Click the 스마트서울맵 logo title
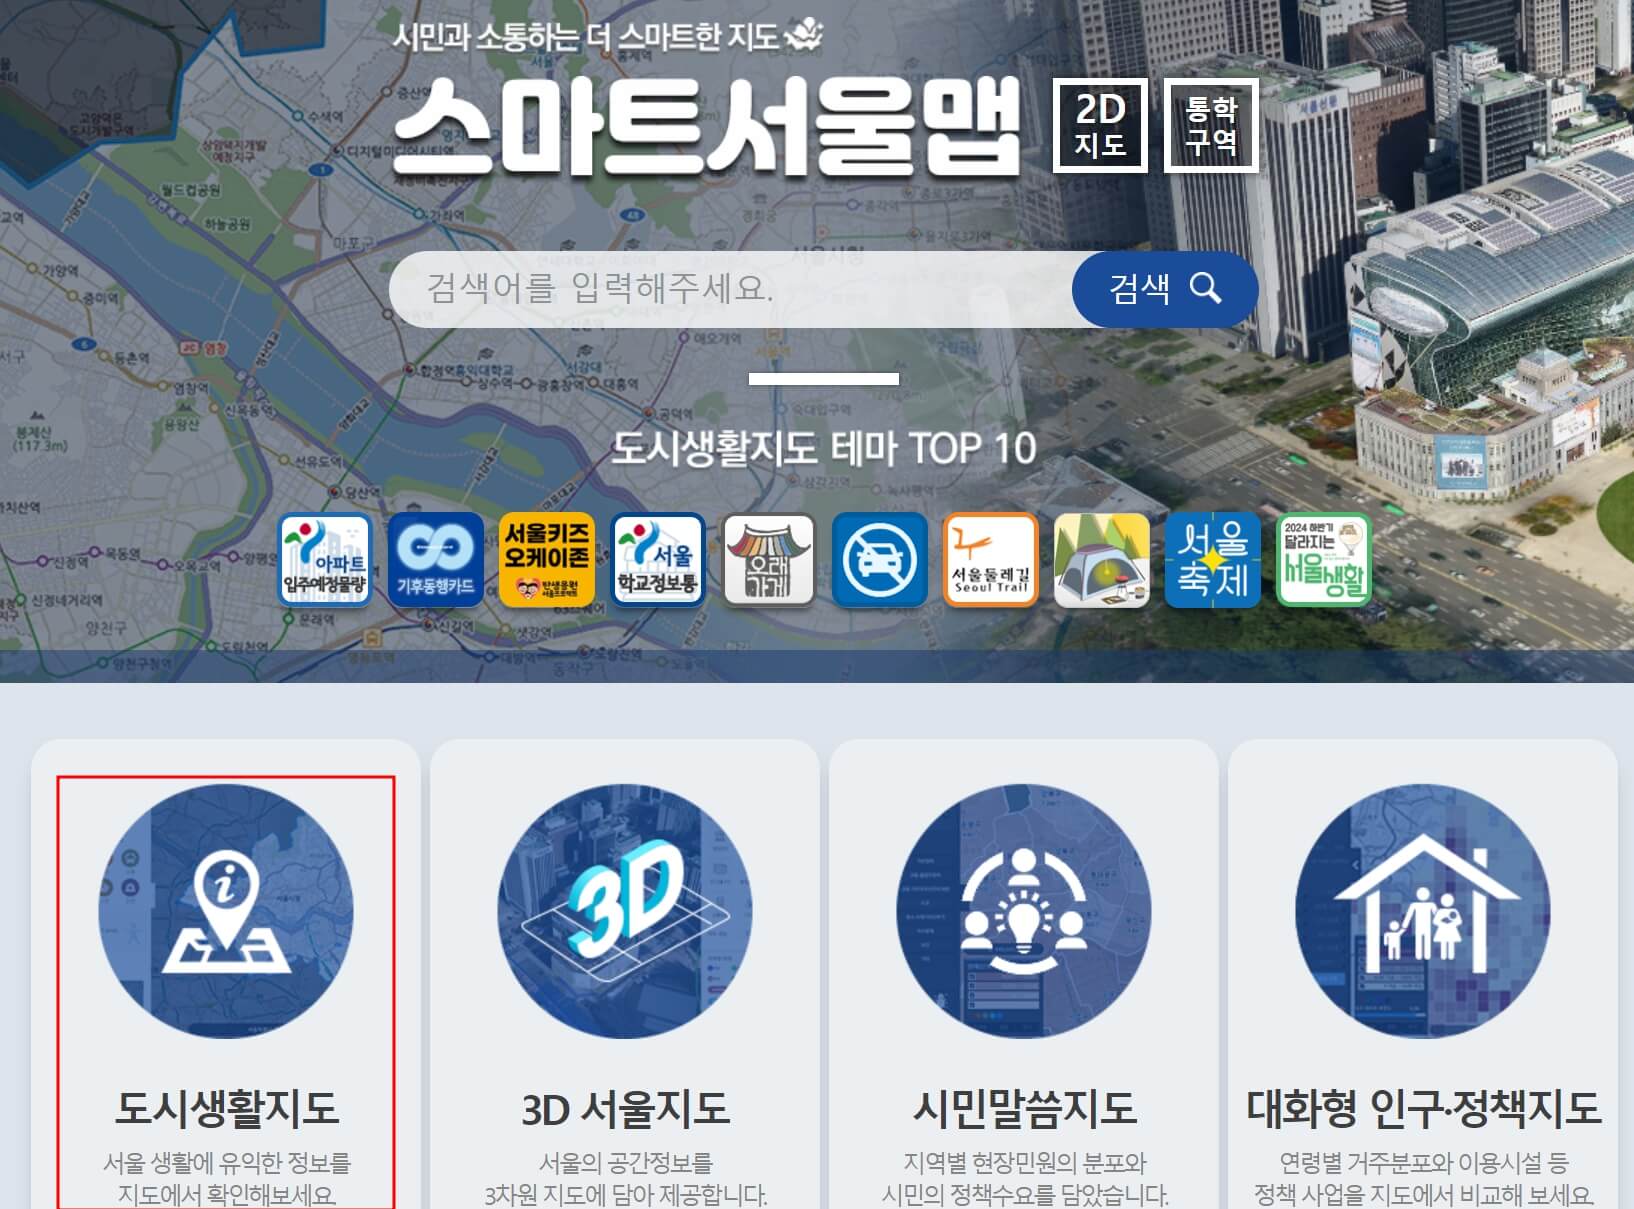The height and width of the screenshot is (1209, 1634). coord(707,125)
